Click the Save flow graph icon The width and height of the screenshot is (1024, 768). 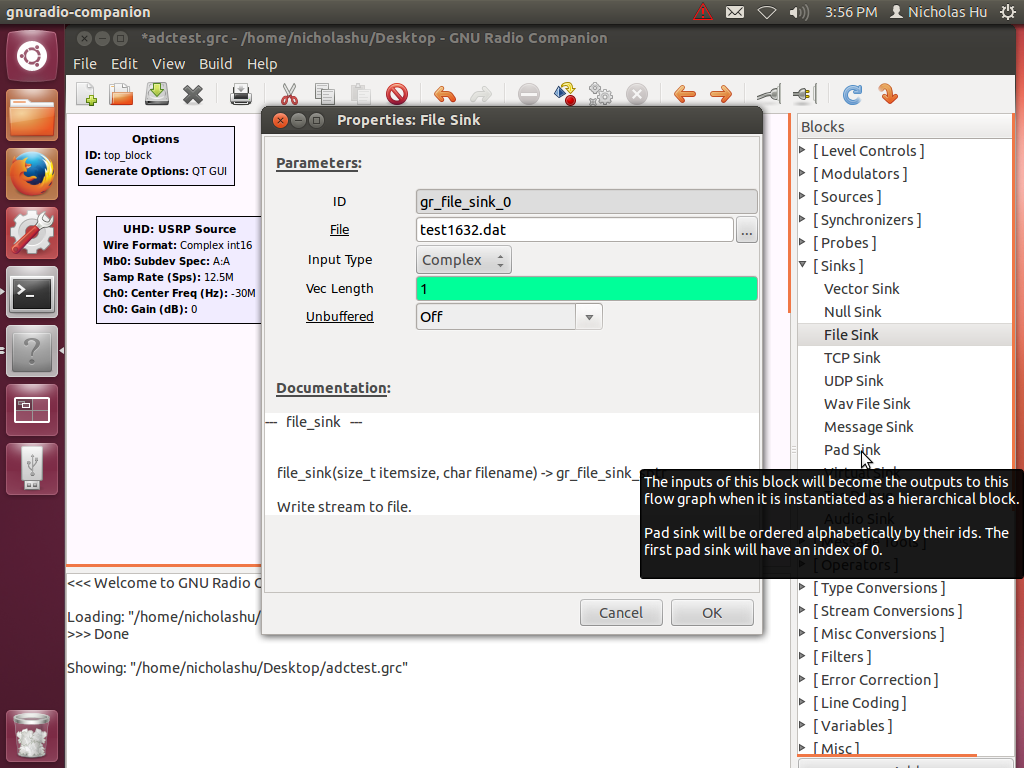click(x=157, y=95)
